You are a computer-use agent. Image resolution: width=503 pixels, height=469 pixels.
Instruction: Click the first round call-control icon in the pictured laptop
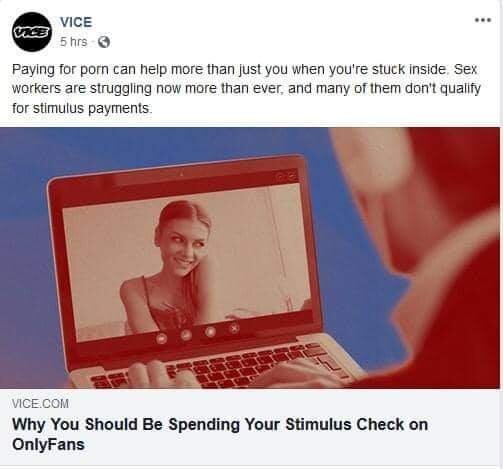[x=162, y=339]
